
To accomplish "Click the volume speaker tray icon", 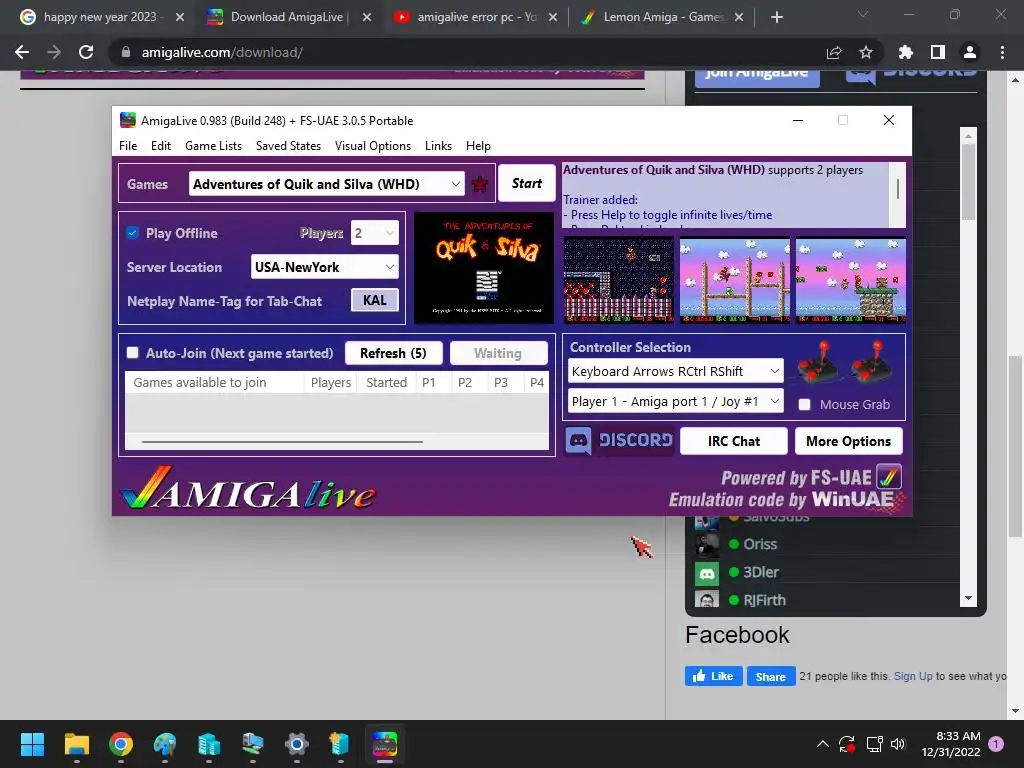I will tap(898, 744).
